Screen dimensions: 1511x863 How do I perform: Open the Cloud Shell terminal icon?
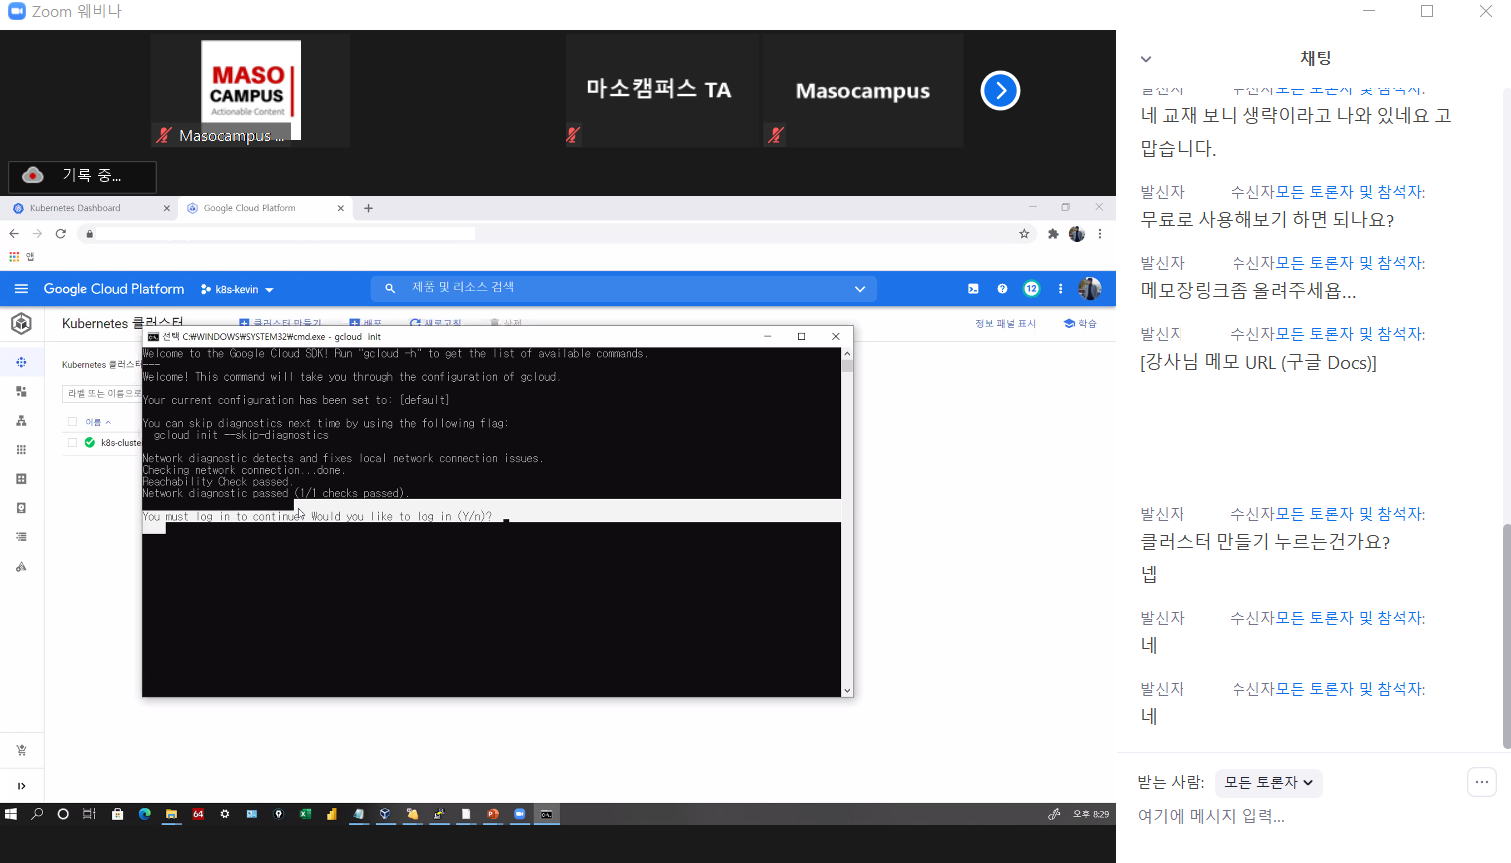[x=973, y=289]
